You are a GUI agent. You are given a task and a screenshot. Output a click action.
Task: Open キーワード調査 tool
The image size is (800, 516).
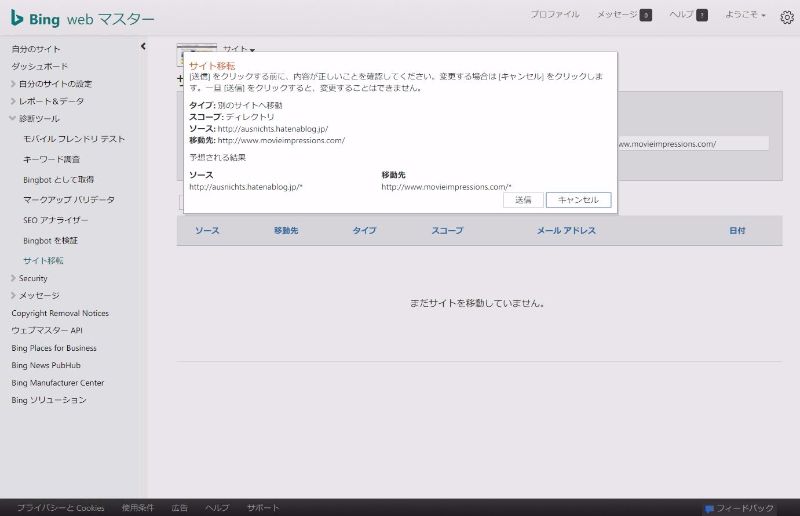(52, 159)
